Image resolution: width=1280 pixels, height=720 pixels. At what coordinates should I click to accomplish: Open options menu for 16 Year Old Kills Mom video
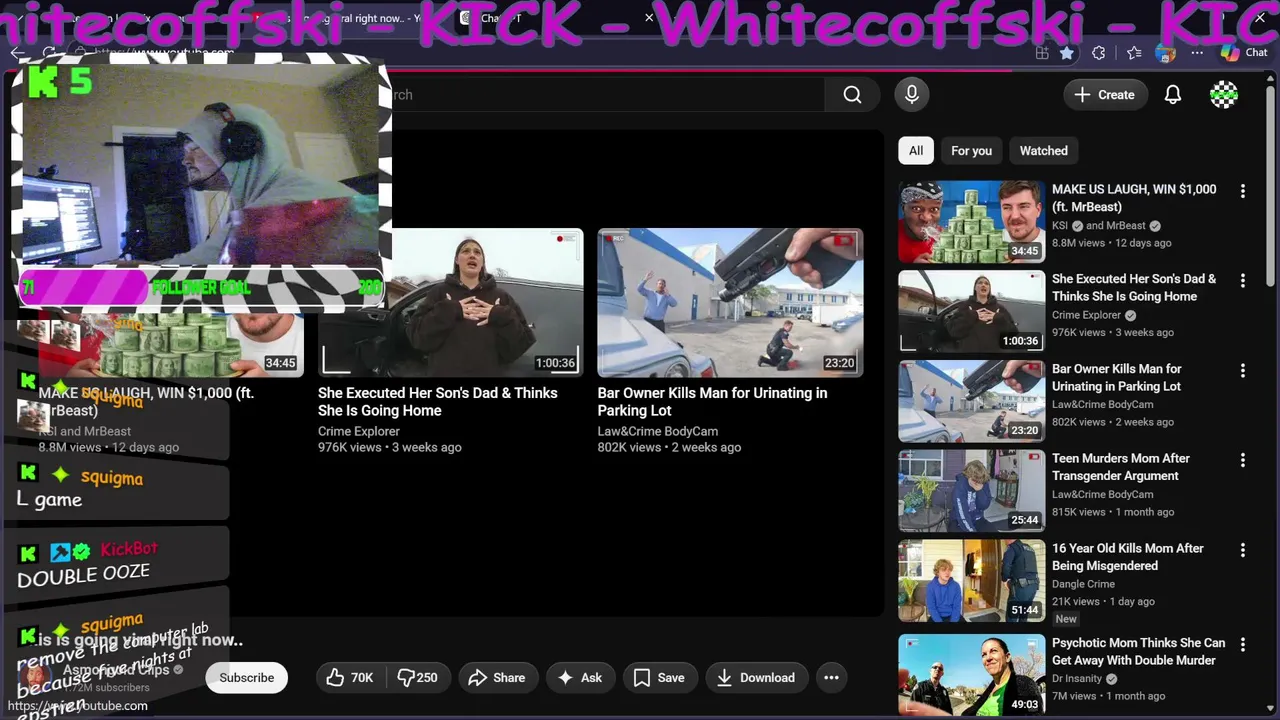pyautogui.click(x=1243, y=551)
